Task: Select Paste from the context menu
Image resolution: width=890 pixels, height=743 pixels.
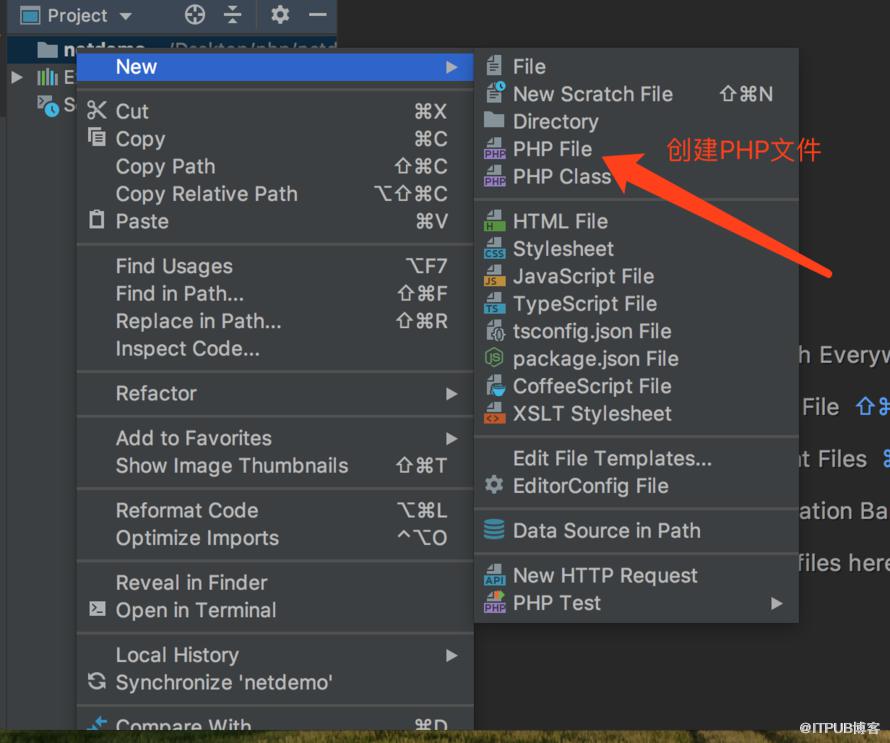Action: (x=275, y=221)
